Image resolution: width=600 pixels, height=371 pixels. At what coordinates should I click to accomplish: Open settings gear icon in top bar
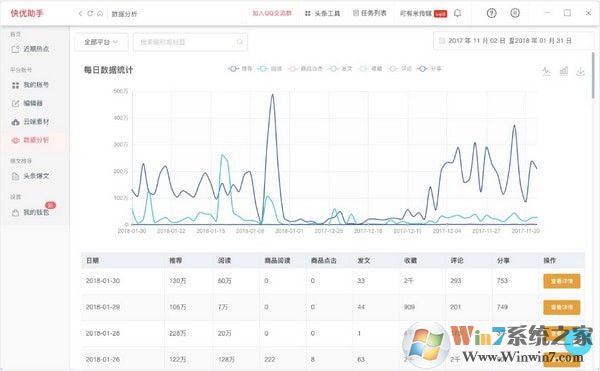[x=515, y=13]
